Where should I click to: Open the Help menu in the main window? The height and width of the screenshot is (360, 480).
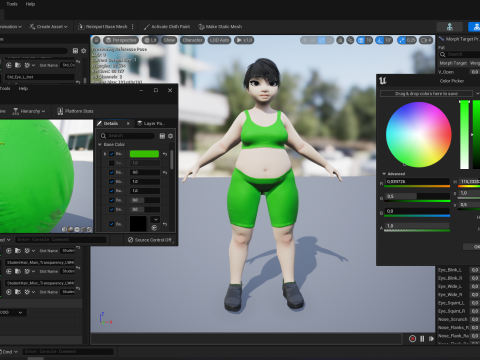click(30, 4)
